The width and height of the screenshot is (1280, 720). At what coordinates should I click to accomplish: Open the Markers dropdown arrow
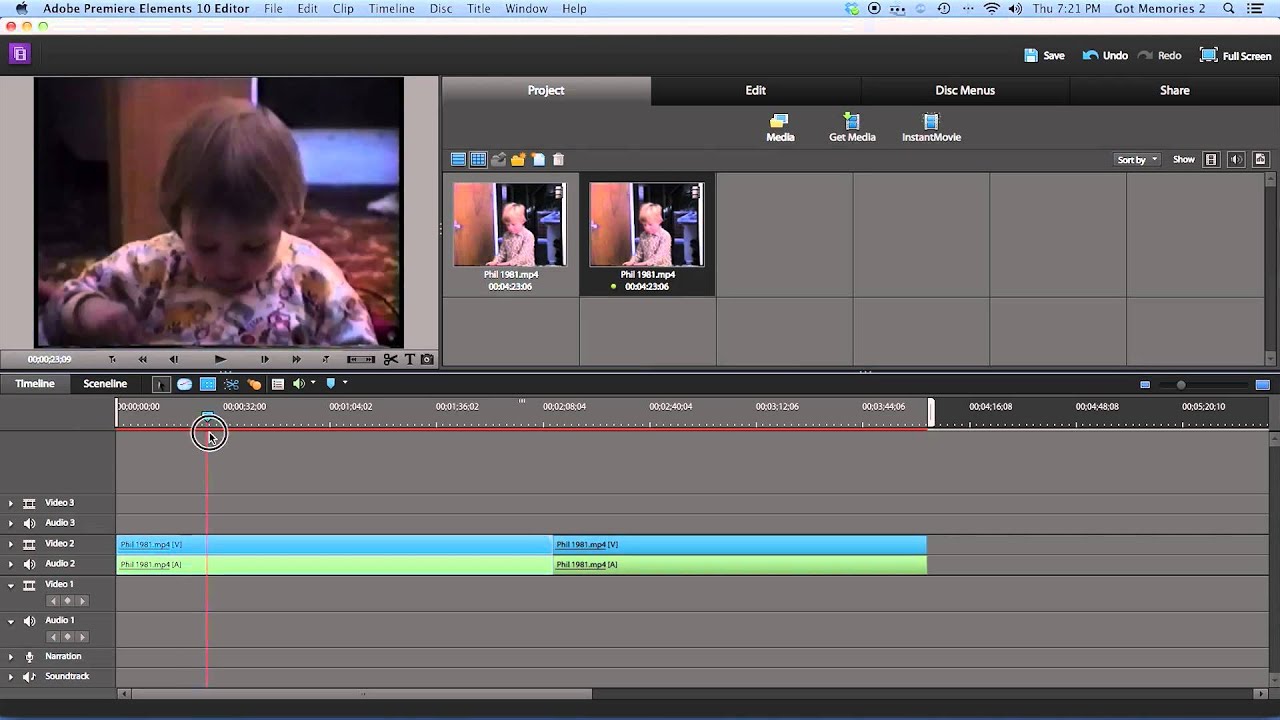click(345, 383)
